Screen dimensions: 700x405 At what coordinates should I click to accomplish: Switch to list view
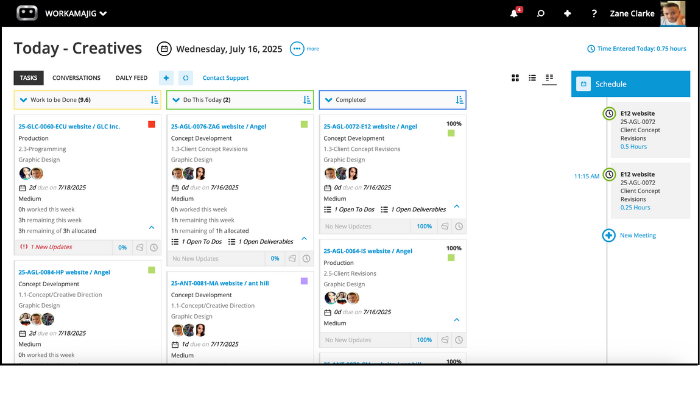pos(532,78)
